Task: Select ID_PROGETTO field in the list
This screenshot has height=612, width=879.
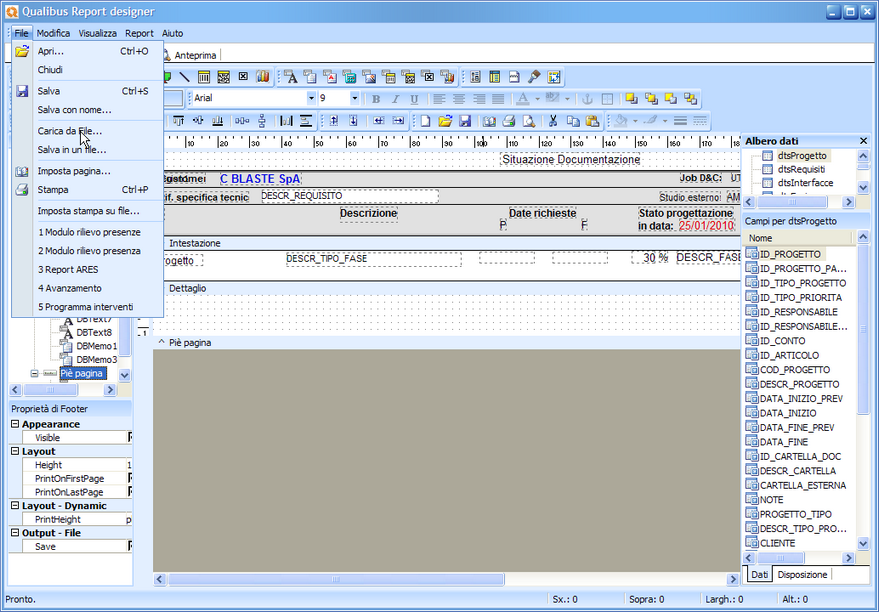Action: [x=788, y=254]
